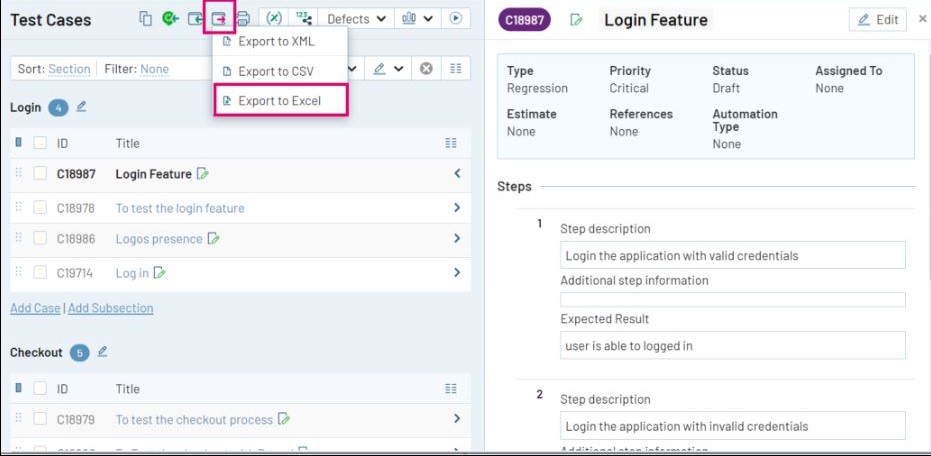This screenshot has width=931, height=456.
Task: Open the Defects dropdown
Action: pos(356,18)
